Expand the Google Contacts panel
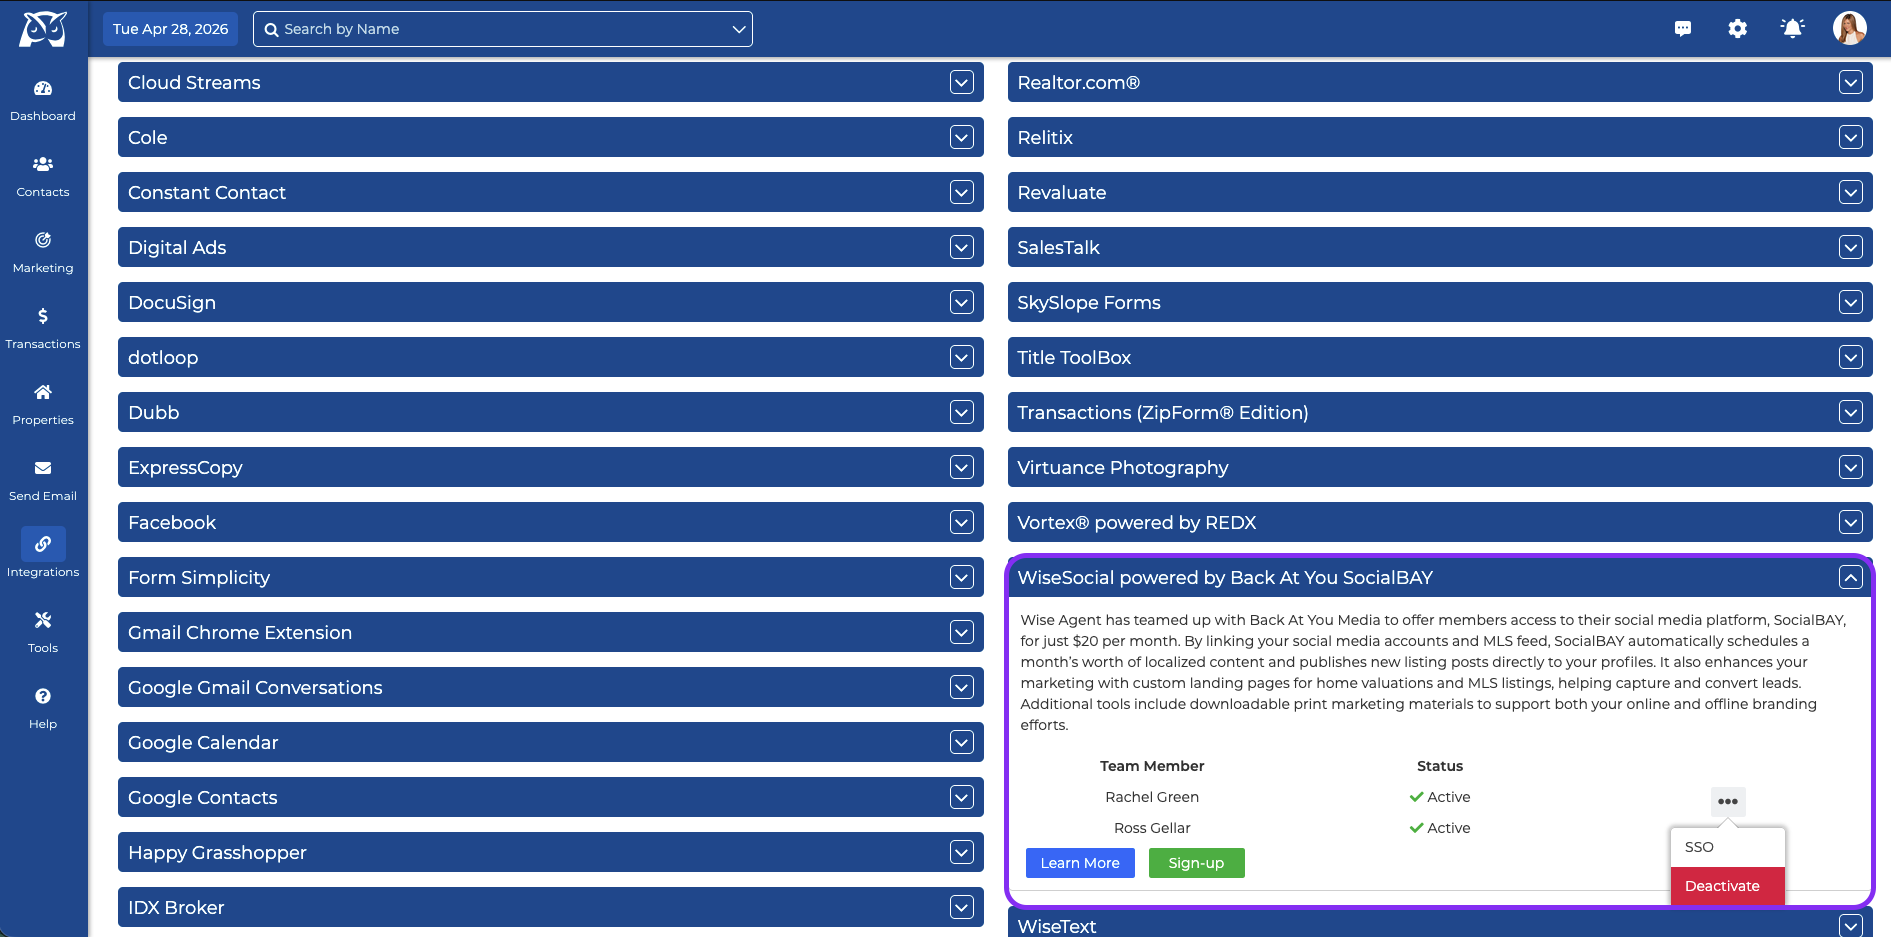1891x937 pixels. 962,797
